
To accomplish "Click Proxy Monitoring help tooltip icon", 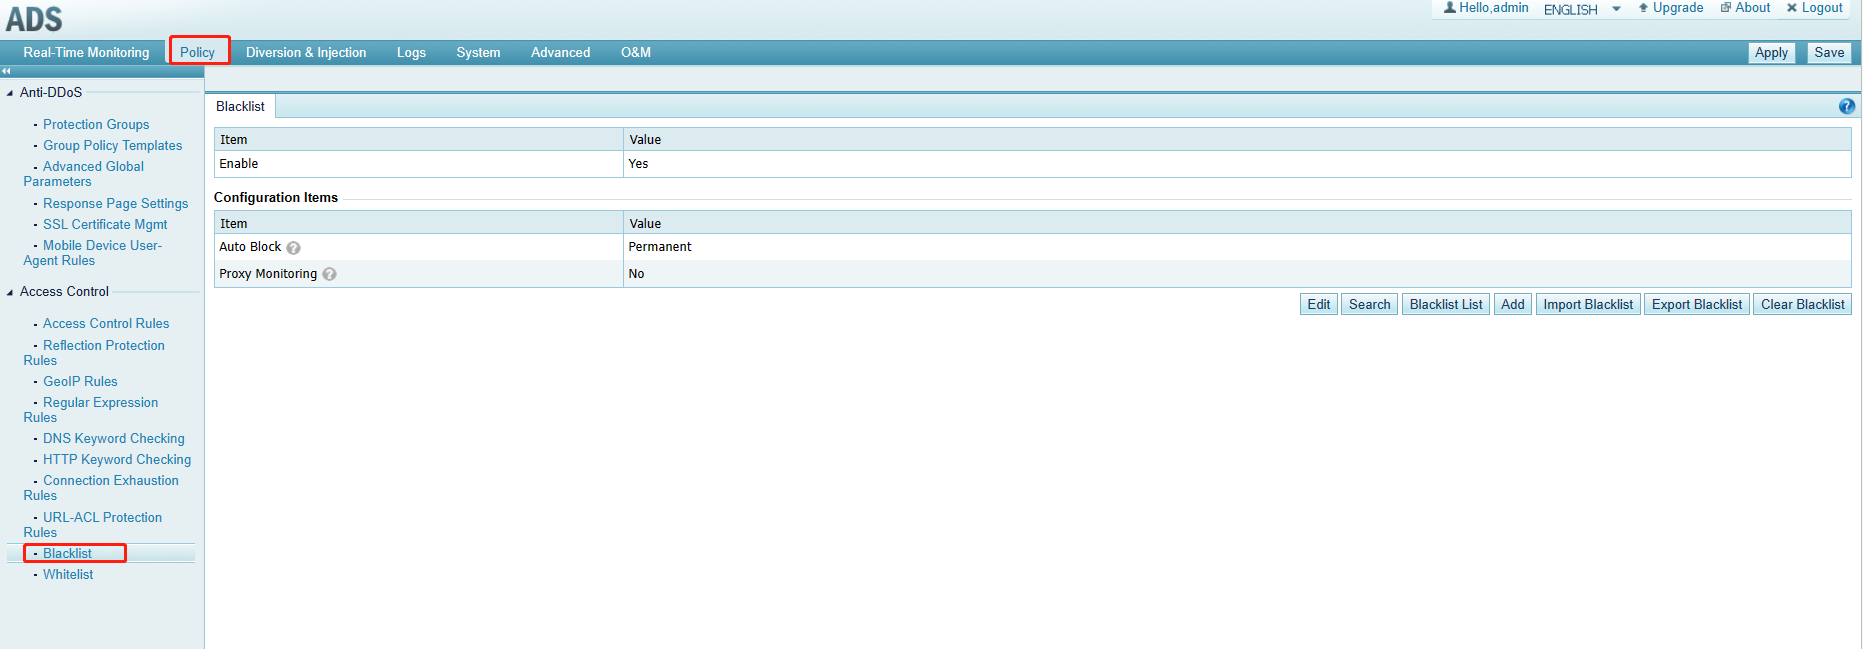I will point(329,274).
